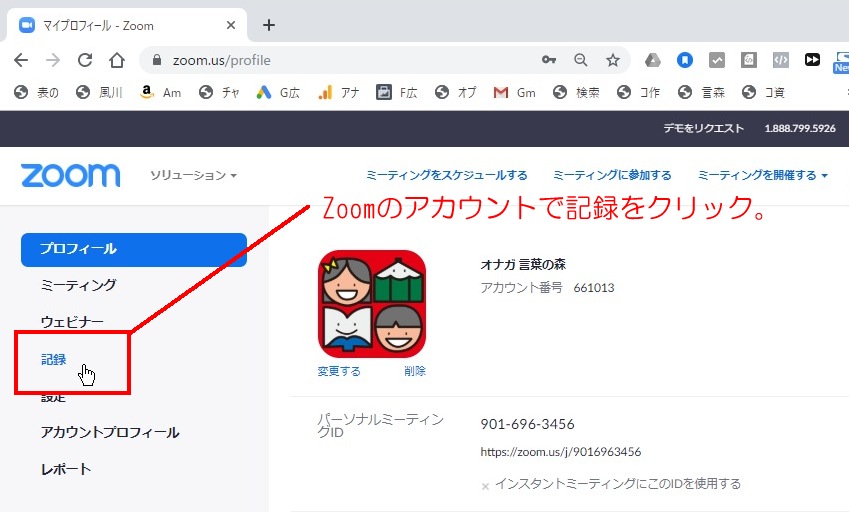Click デモをリクエスト in top bar
The height and width of the screenshot is (512, 849).
(x=703, y=128)
